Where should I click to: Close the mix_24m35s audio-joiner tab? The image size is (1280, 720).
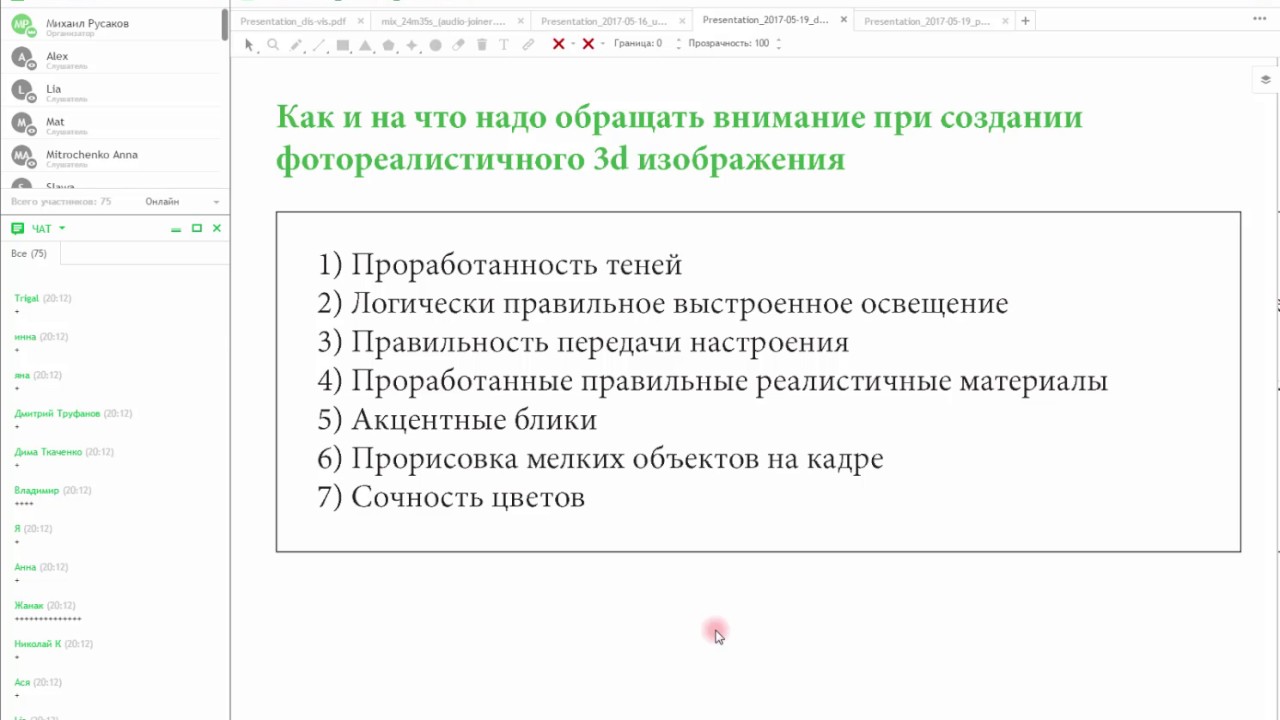520,21
